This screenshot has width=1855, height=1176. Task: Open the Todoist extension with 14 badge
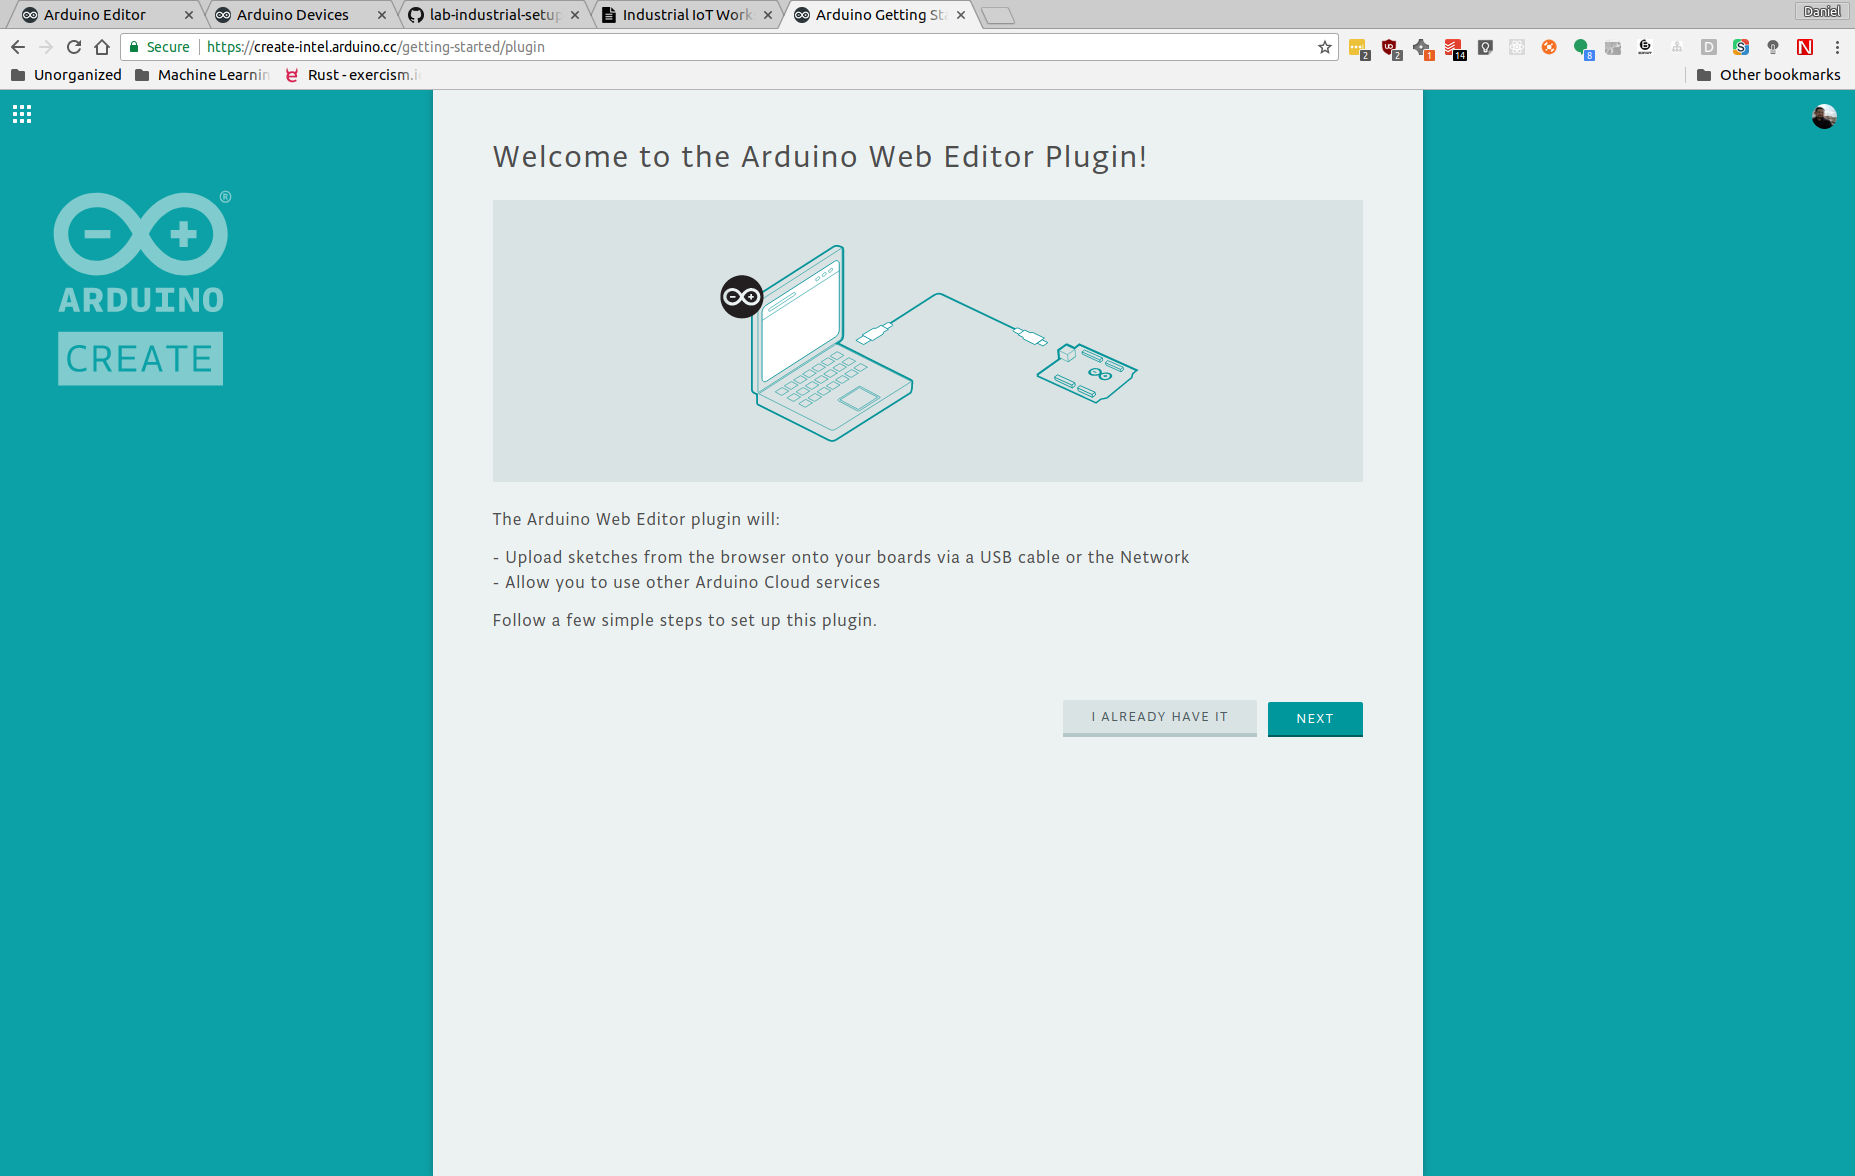point(1454,47)
